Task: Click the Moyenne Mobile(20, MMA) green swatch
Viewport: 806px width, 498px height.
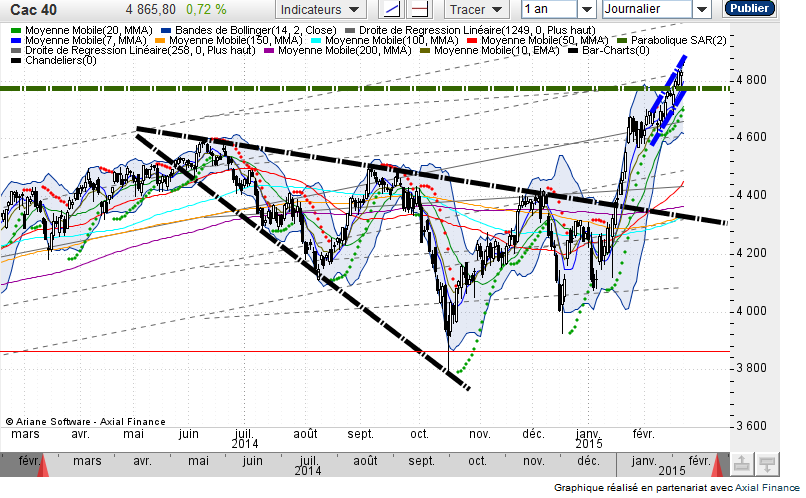Action: click(x=16, y=31)
